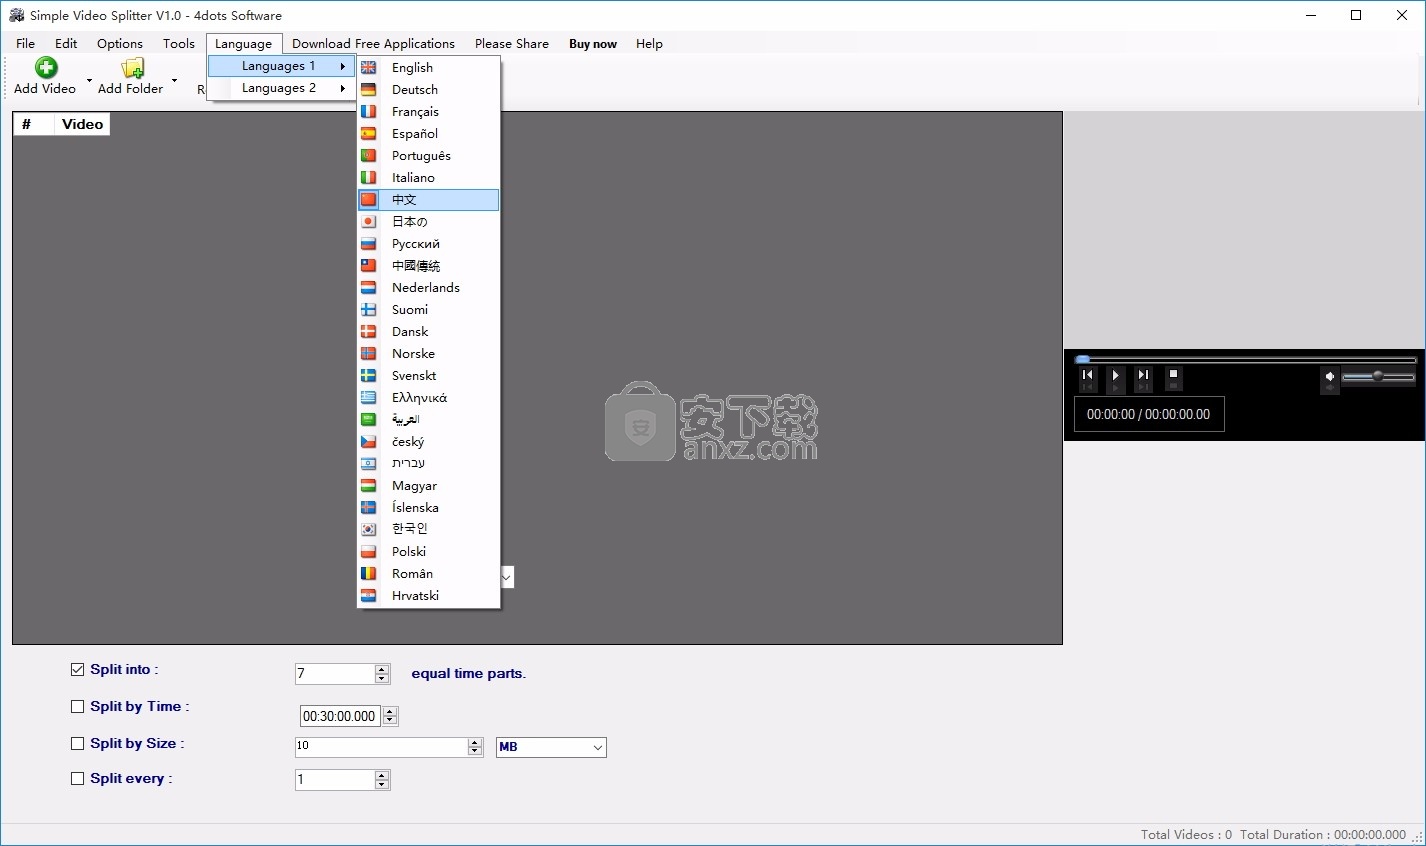Select Ελληνικά Greek language entry

click(428, 397)
